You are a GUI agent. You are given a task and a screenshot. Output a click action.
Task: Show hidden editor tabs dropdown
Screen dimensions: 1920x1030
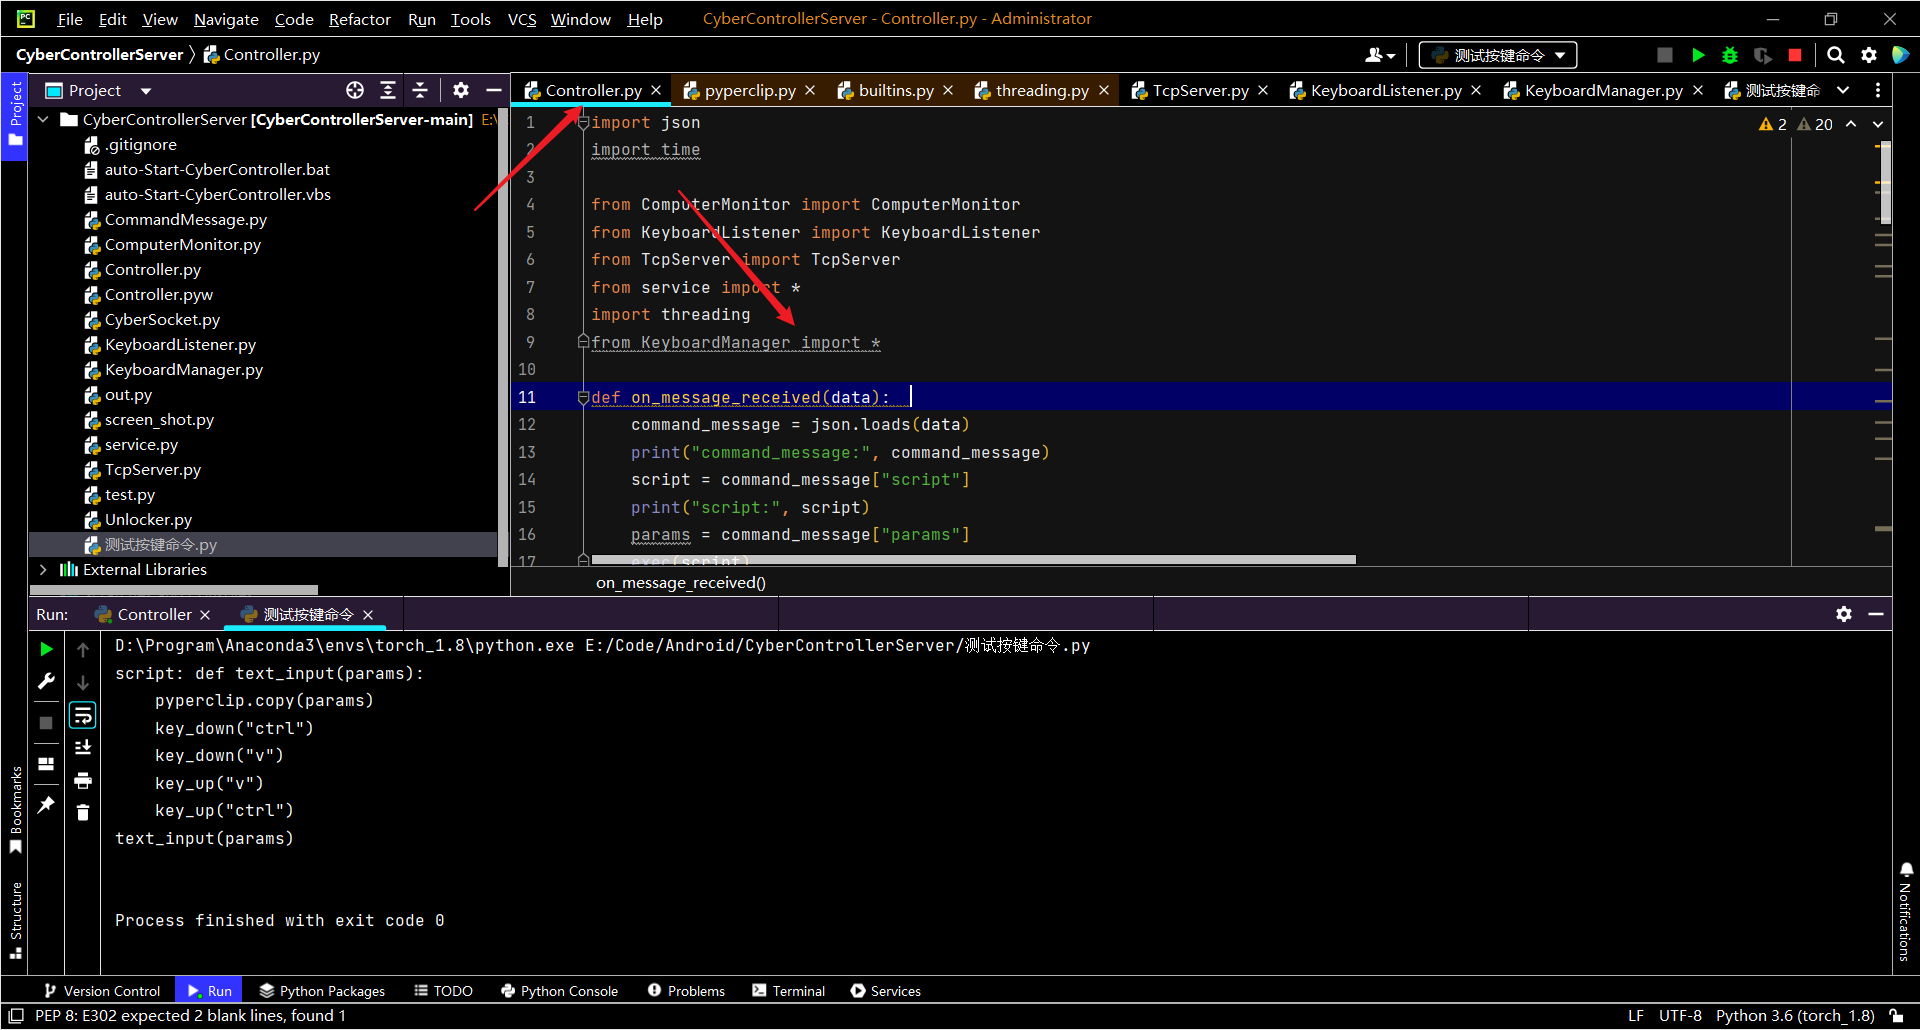[1843, 90]
